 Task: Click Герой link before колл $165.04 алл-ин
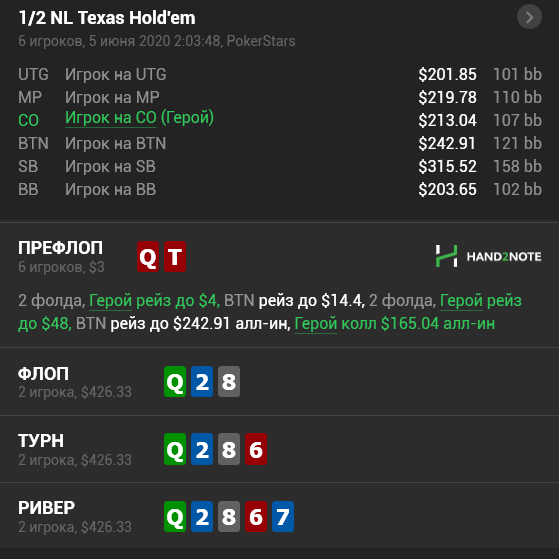click(x=316, y=324)
